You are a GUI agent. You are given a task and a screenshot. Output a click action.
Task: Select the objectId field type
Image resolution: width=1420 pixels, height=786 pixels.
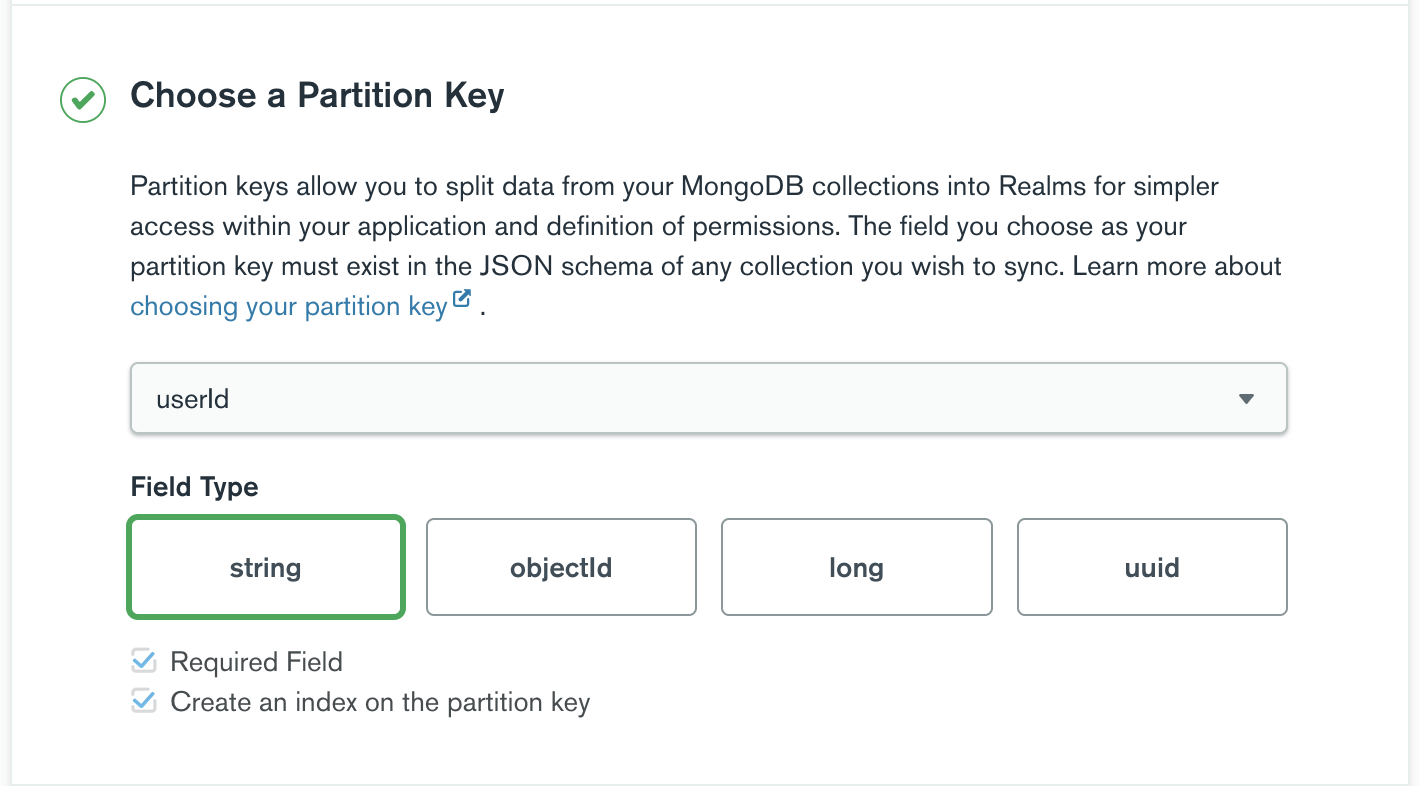pos(561,567)
